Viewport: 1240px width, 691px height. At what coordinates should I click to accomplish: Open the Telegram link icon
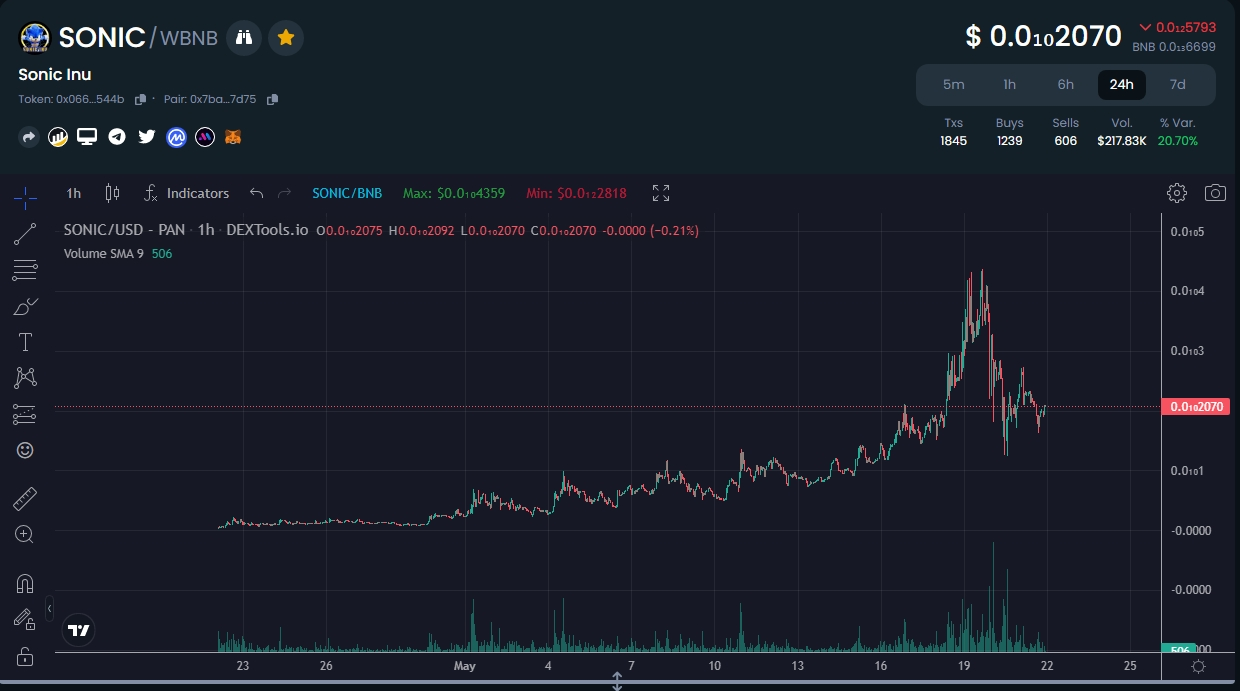[x=117, y=137]
